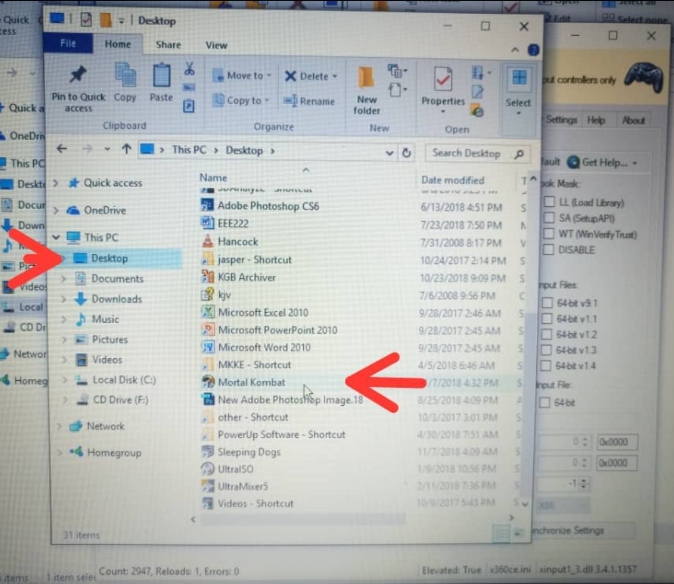Open the Copy to dropdown

pyautogui.click(x=242, y=100)
